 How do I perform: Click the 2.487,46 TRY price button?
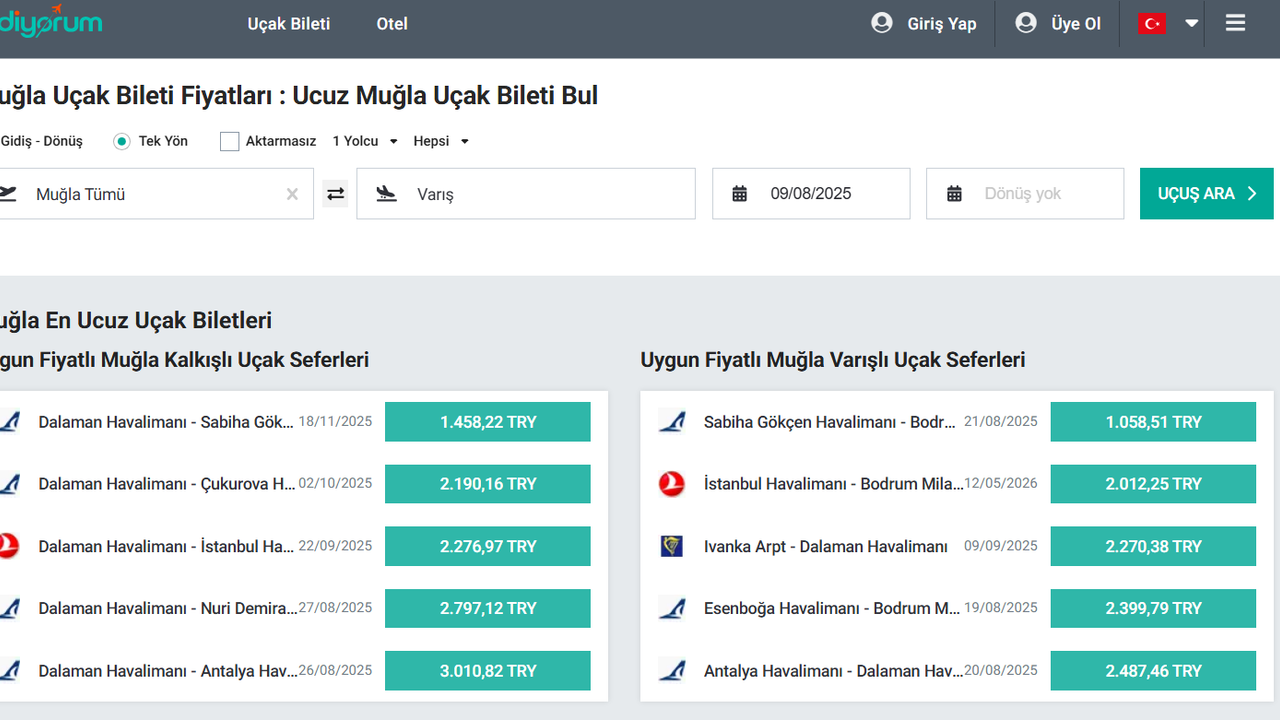pos(1153,670)
